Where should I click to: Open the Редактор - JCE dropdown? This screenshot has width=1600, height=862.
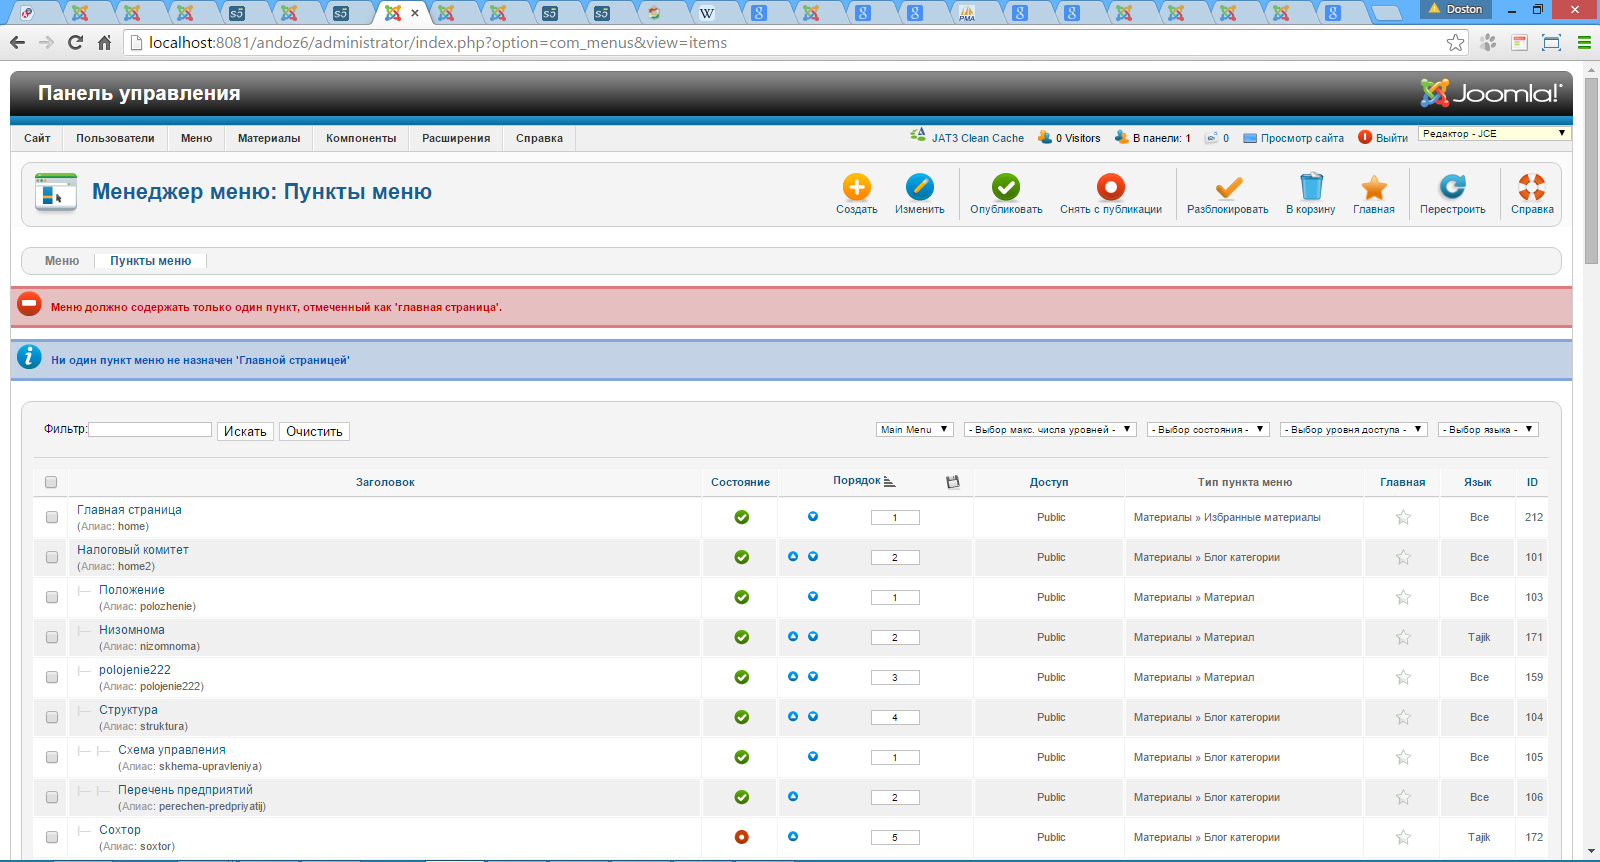1494,133
